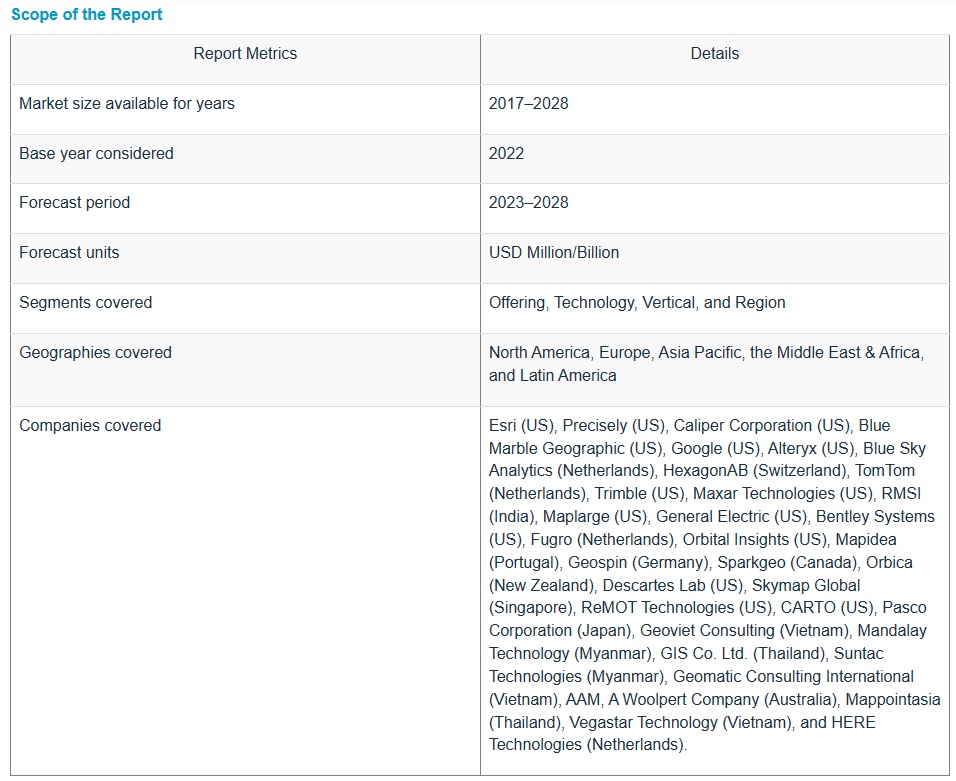Select the 'Segments covered' row label
This screenshot has height=781, width=956.
(x=85, y=303)
